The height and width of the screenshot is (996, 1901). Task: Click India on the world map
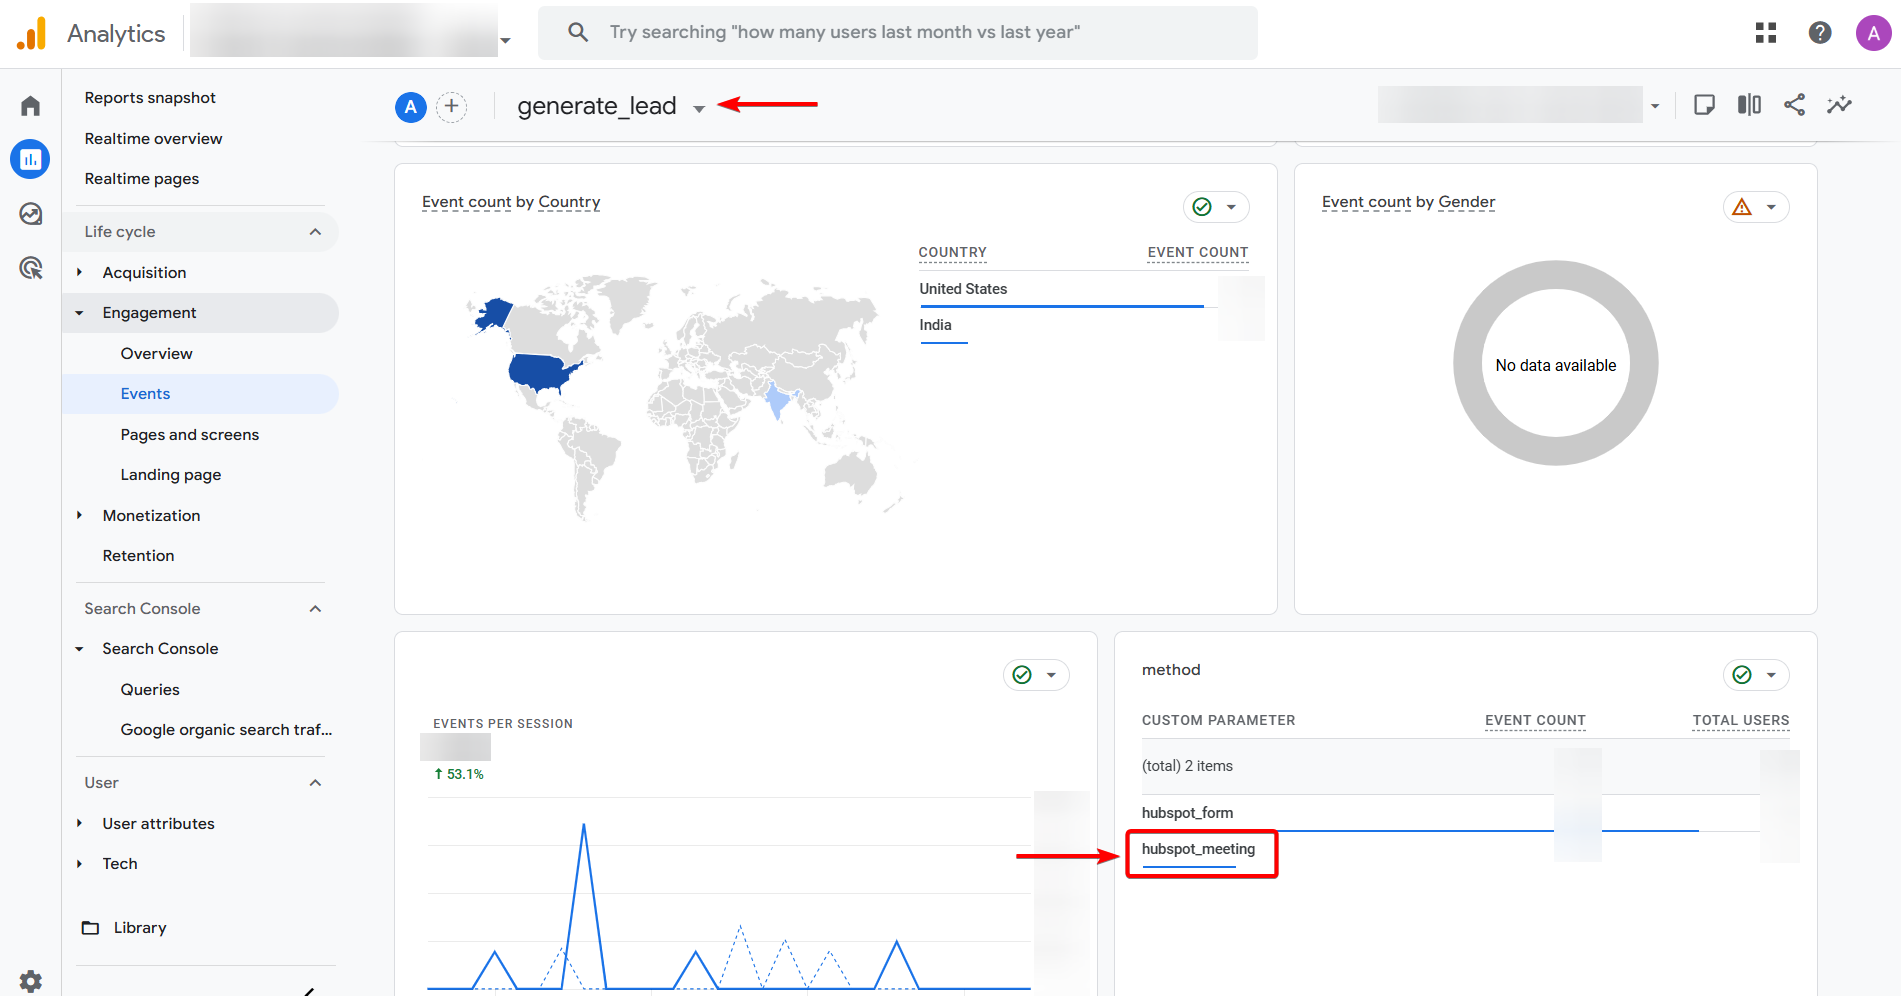[777, 402]
